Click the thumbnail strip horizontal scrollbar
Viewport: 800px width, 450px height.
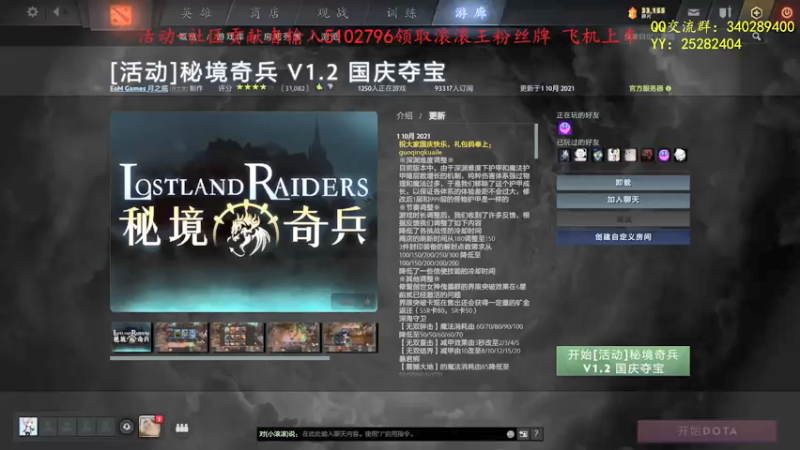pos(219,358)
